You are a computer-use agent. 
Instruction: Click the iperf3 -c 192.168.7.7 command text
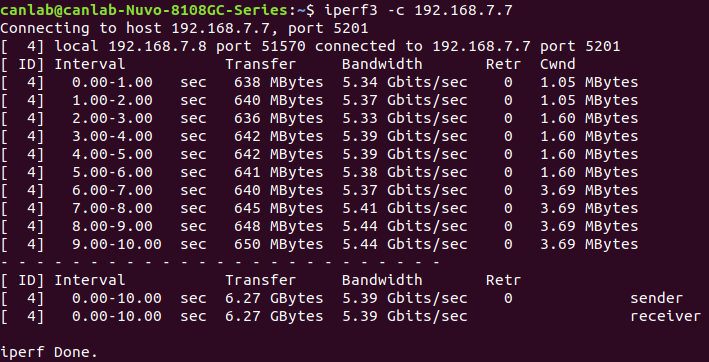[x=418, y=10]
